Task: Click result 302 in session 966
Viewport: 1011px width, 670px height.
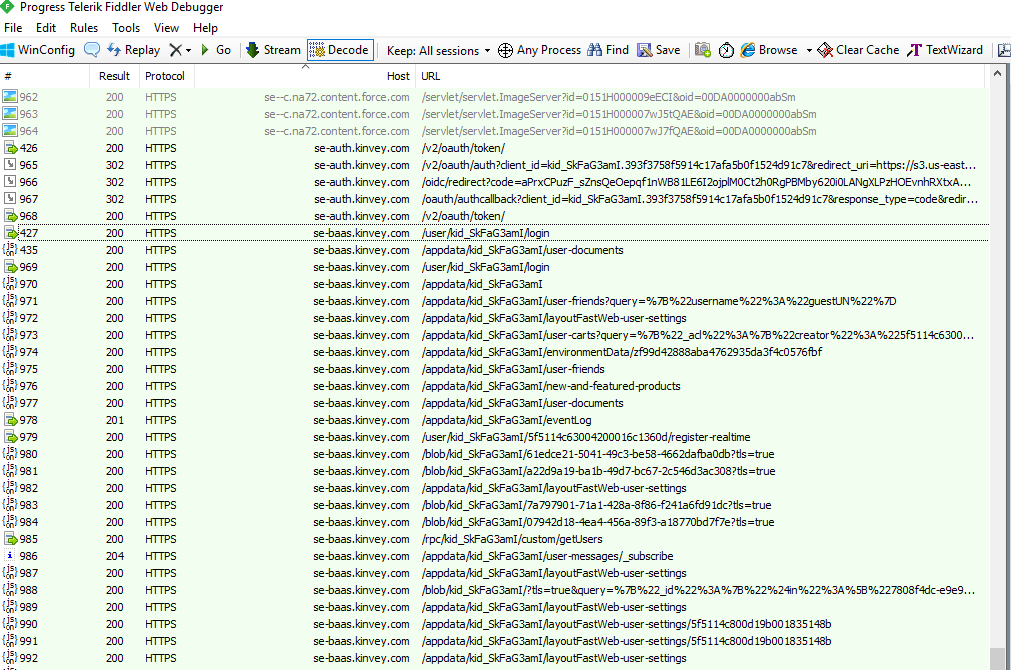Action: pyautogui.click(x=115, y=182)
